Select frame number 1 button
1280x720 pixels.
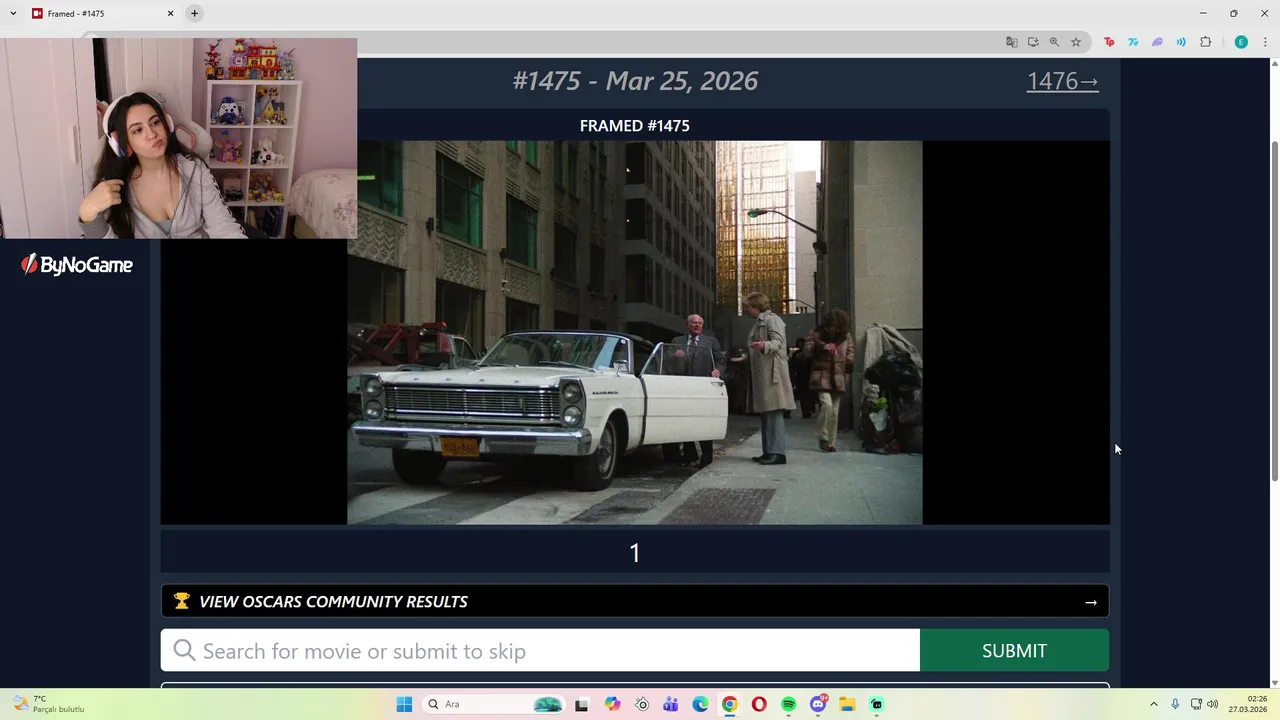(634, 553)
